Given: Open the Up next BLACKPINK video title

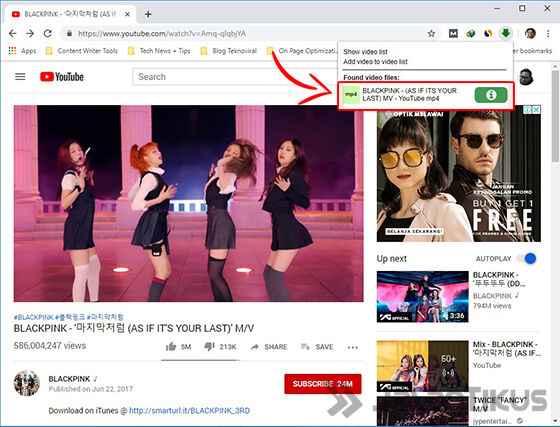Looking at the screenshot, I should (499, 279).
